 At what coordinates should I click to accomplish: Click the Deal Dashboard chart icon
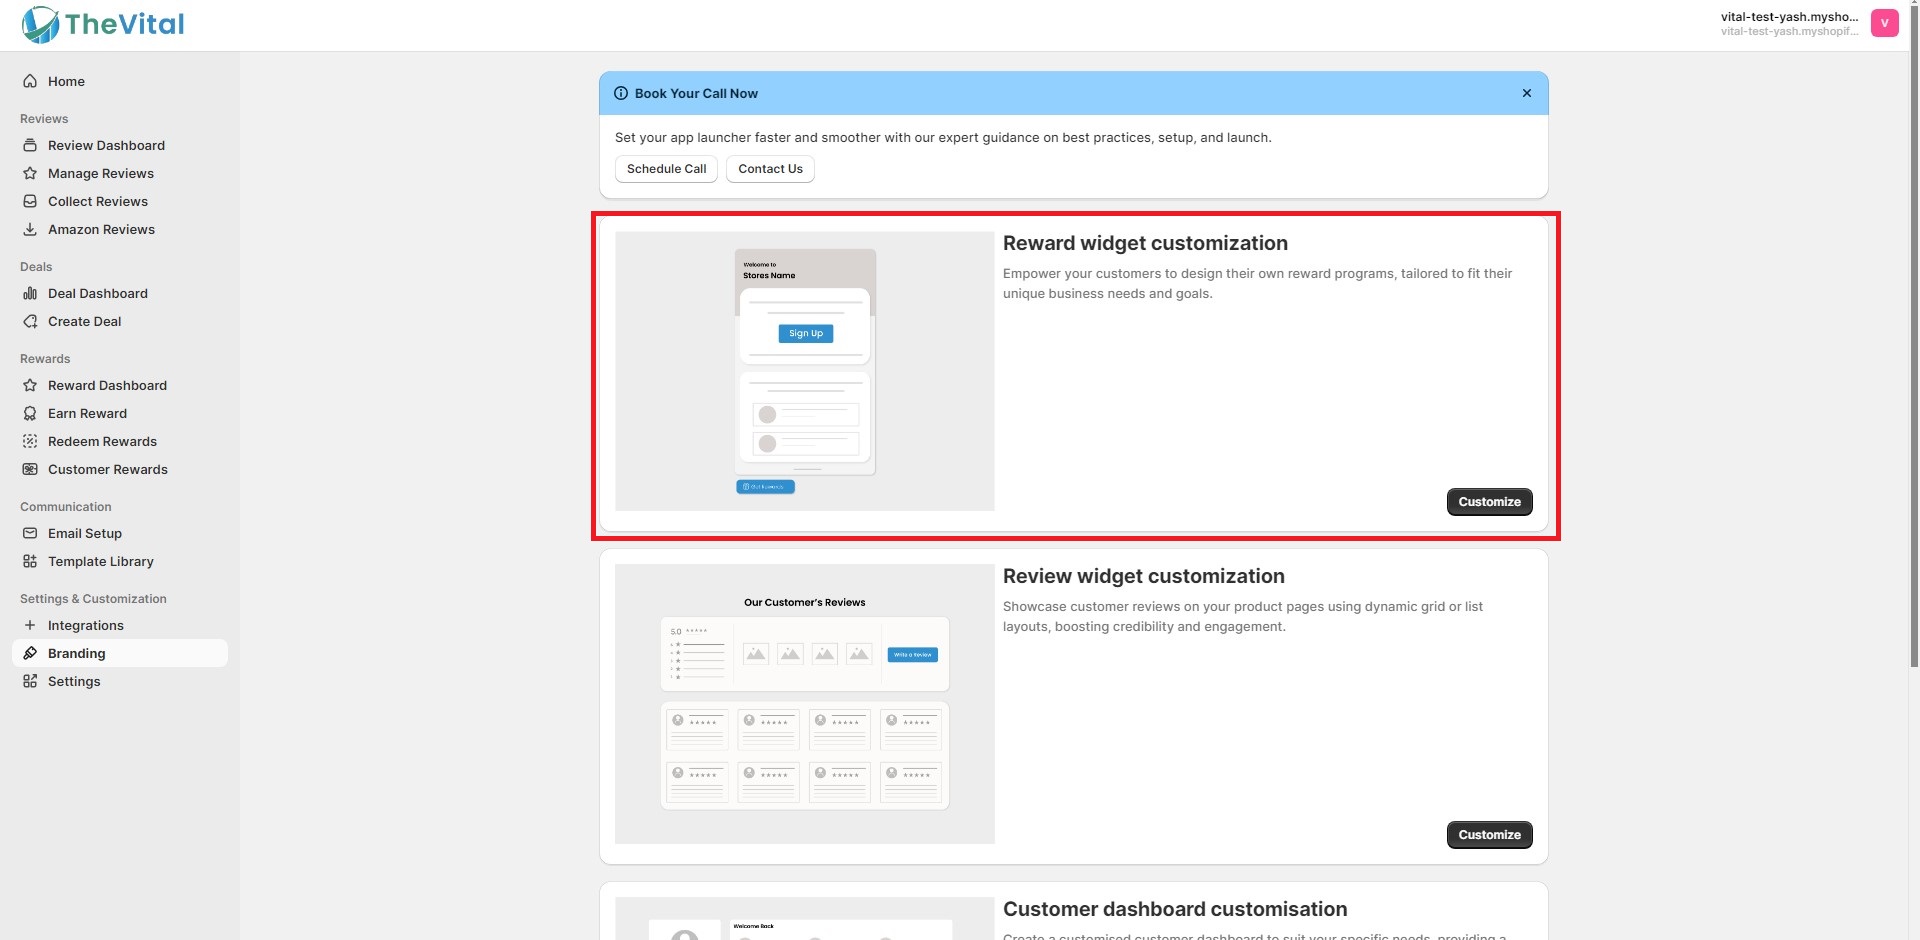[x=30, y=293]
